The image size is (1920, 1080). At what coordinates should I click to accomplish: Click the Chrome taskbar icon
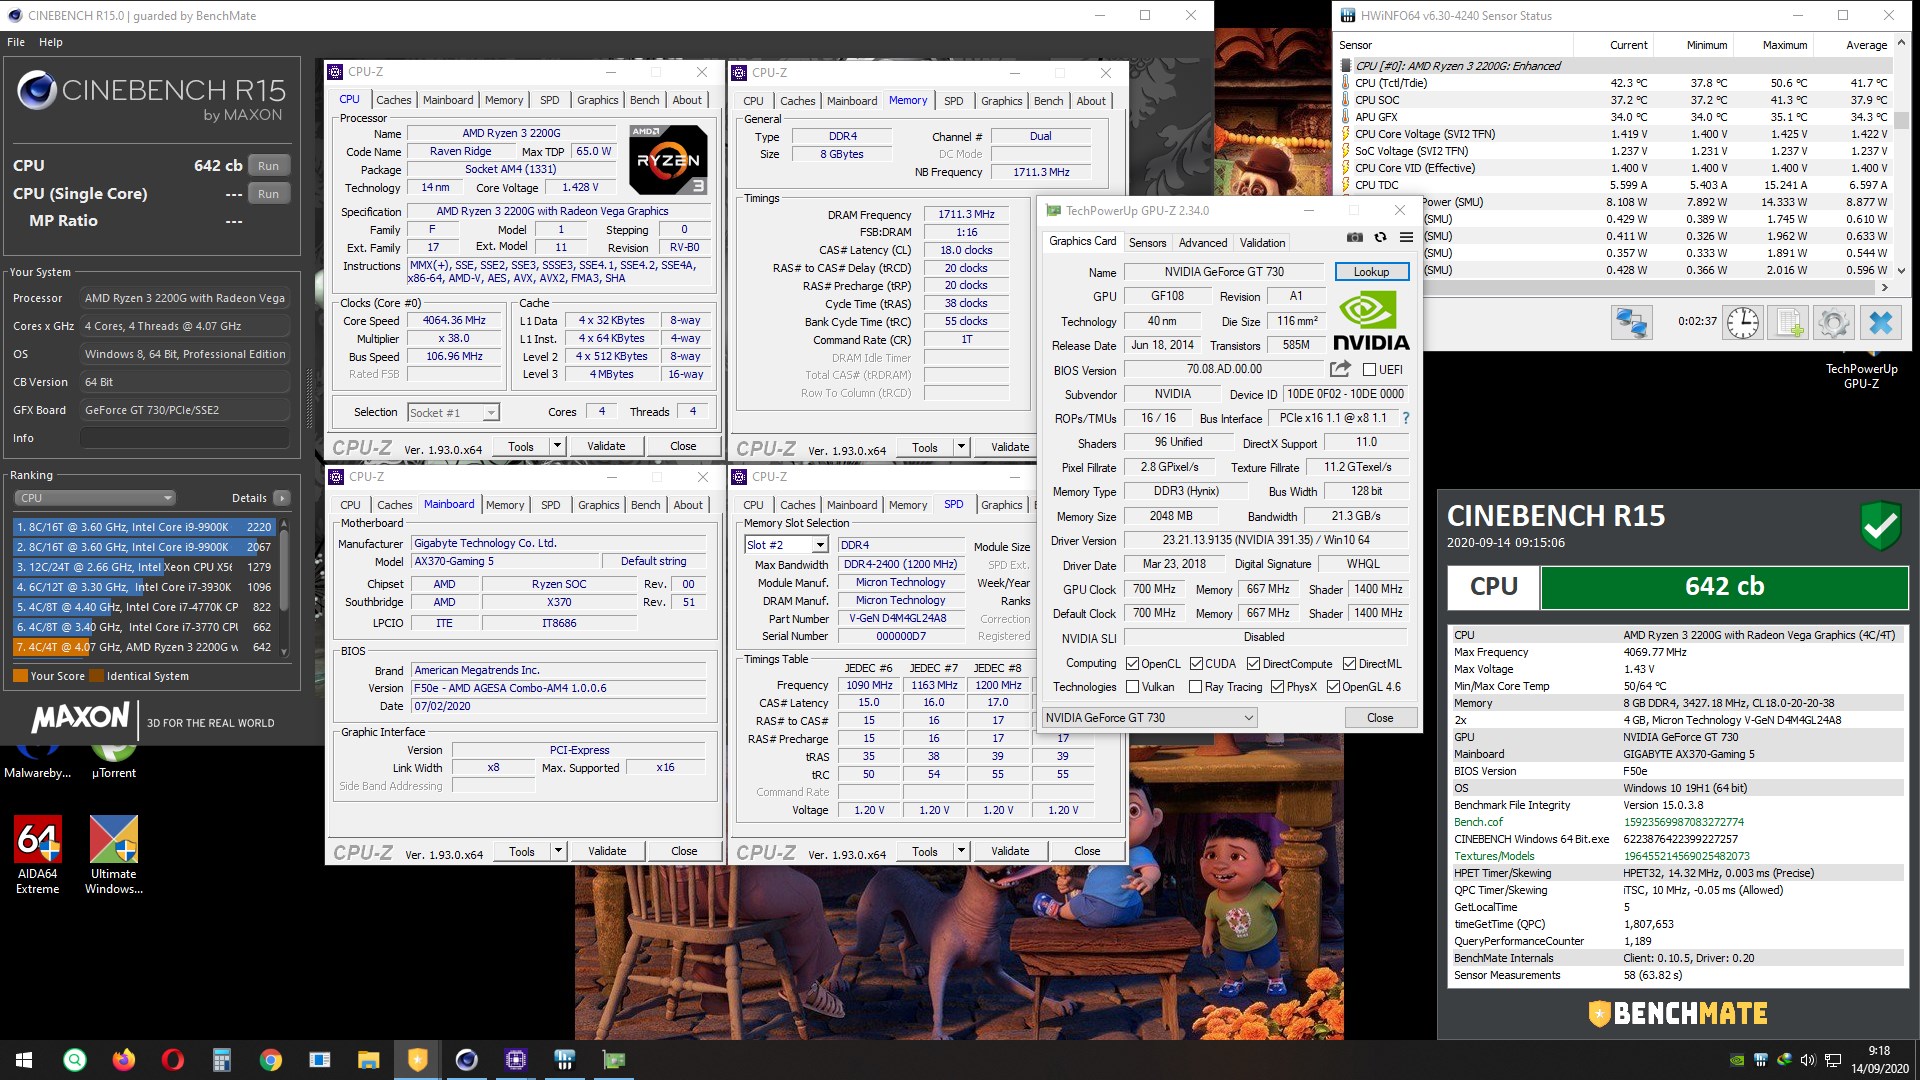[270, 1060]
